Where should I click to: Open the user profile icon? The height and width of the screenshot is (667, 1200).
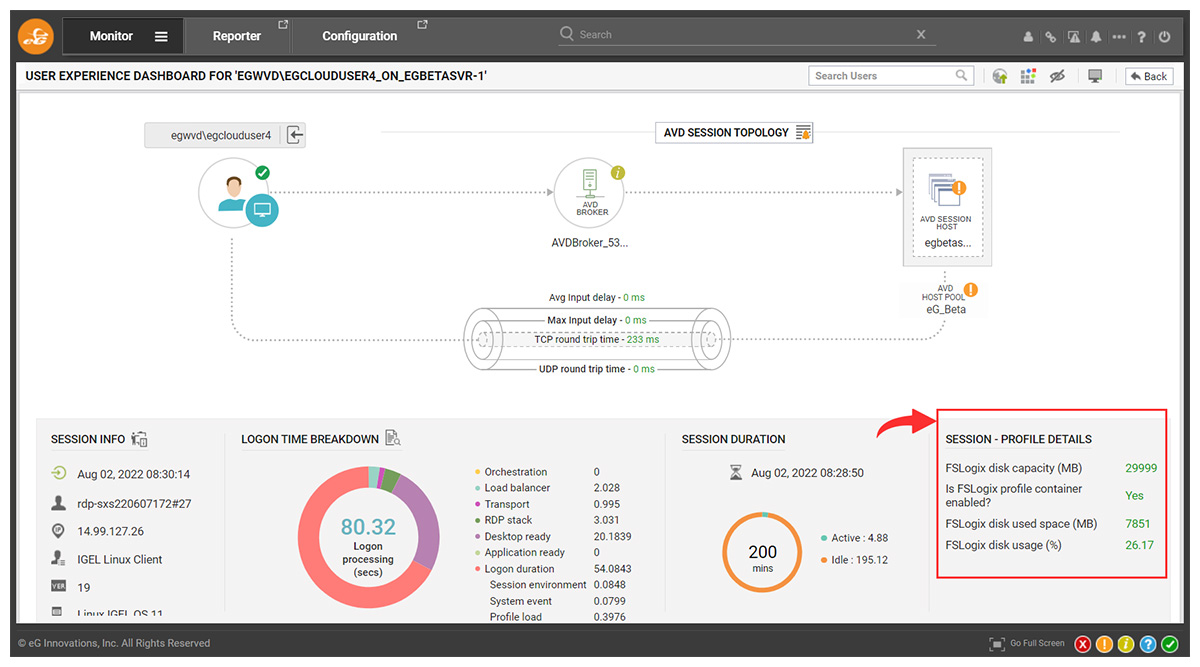point(1028,37)
